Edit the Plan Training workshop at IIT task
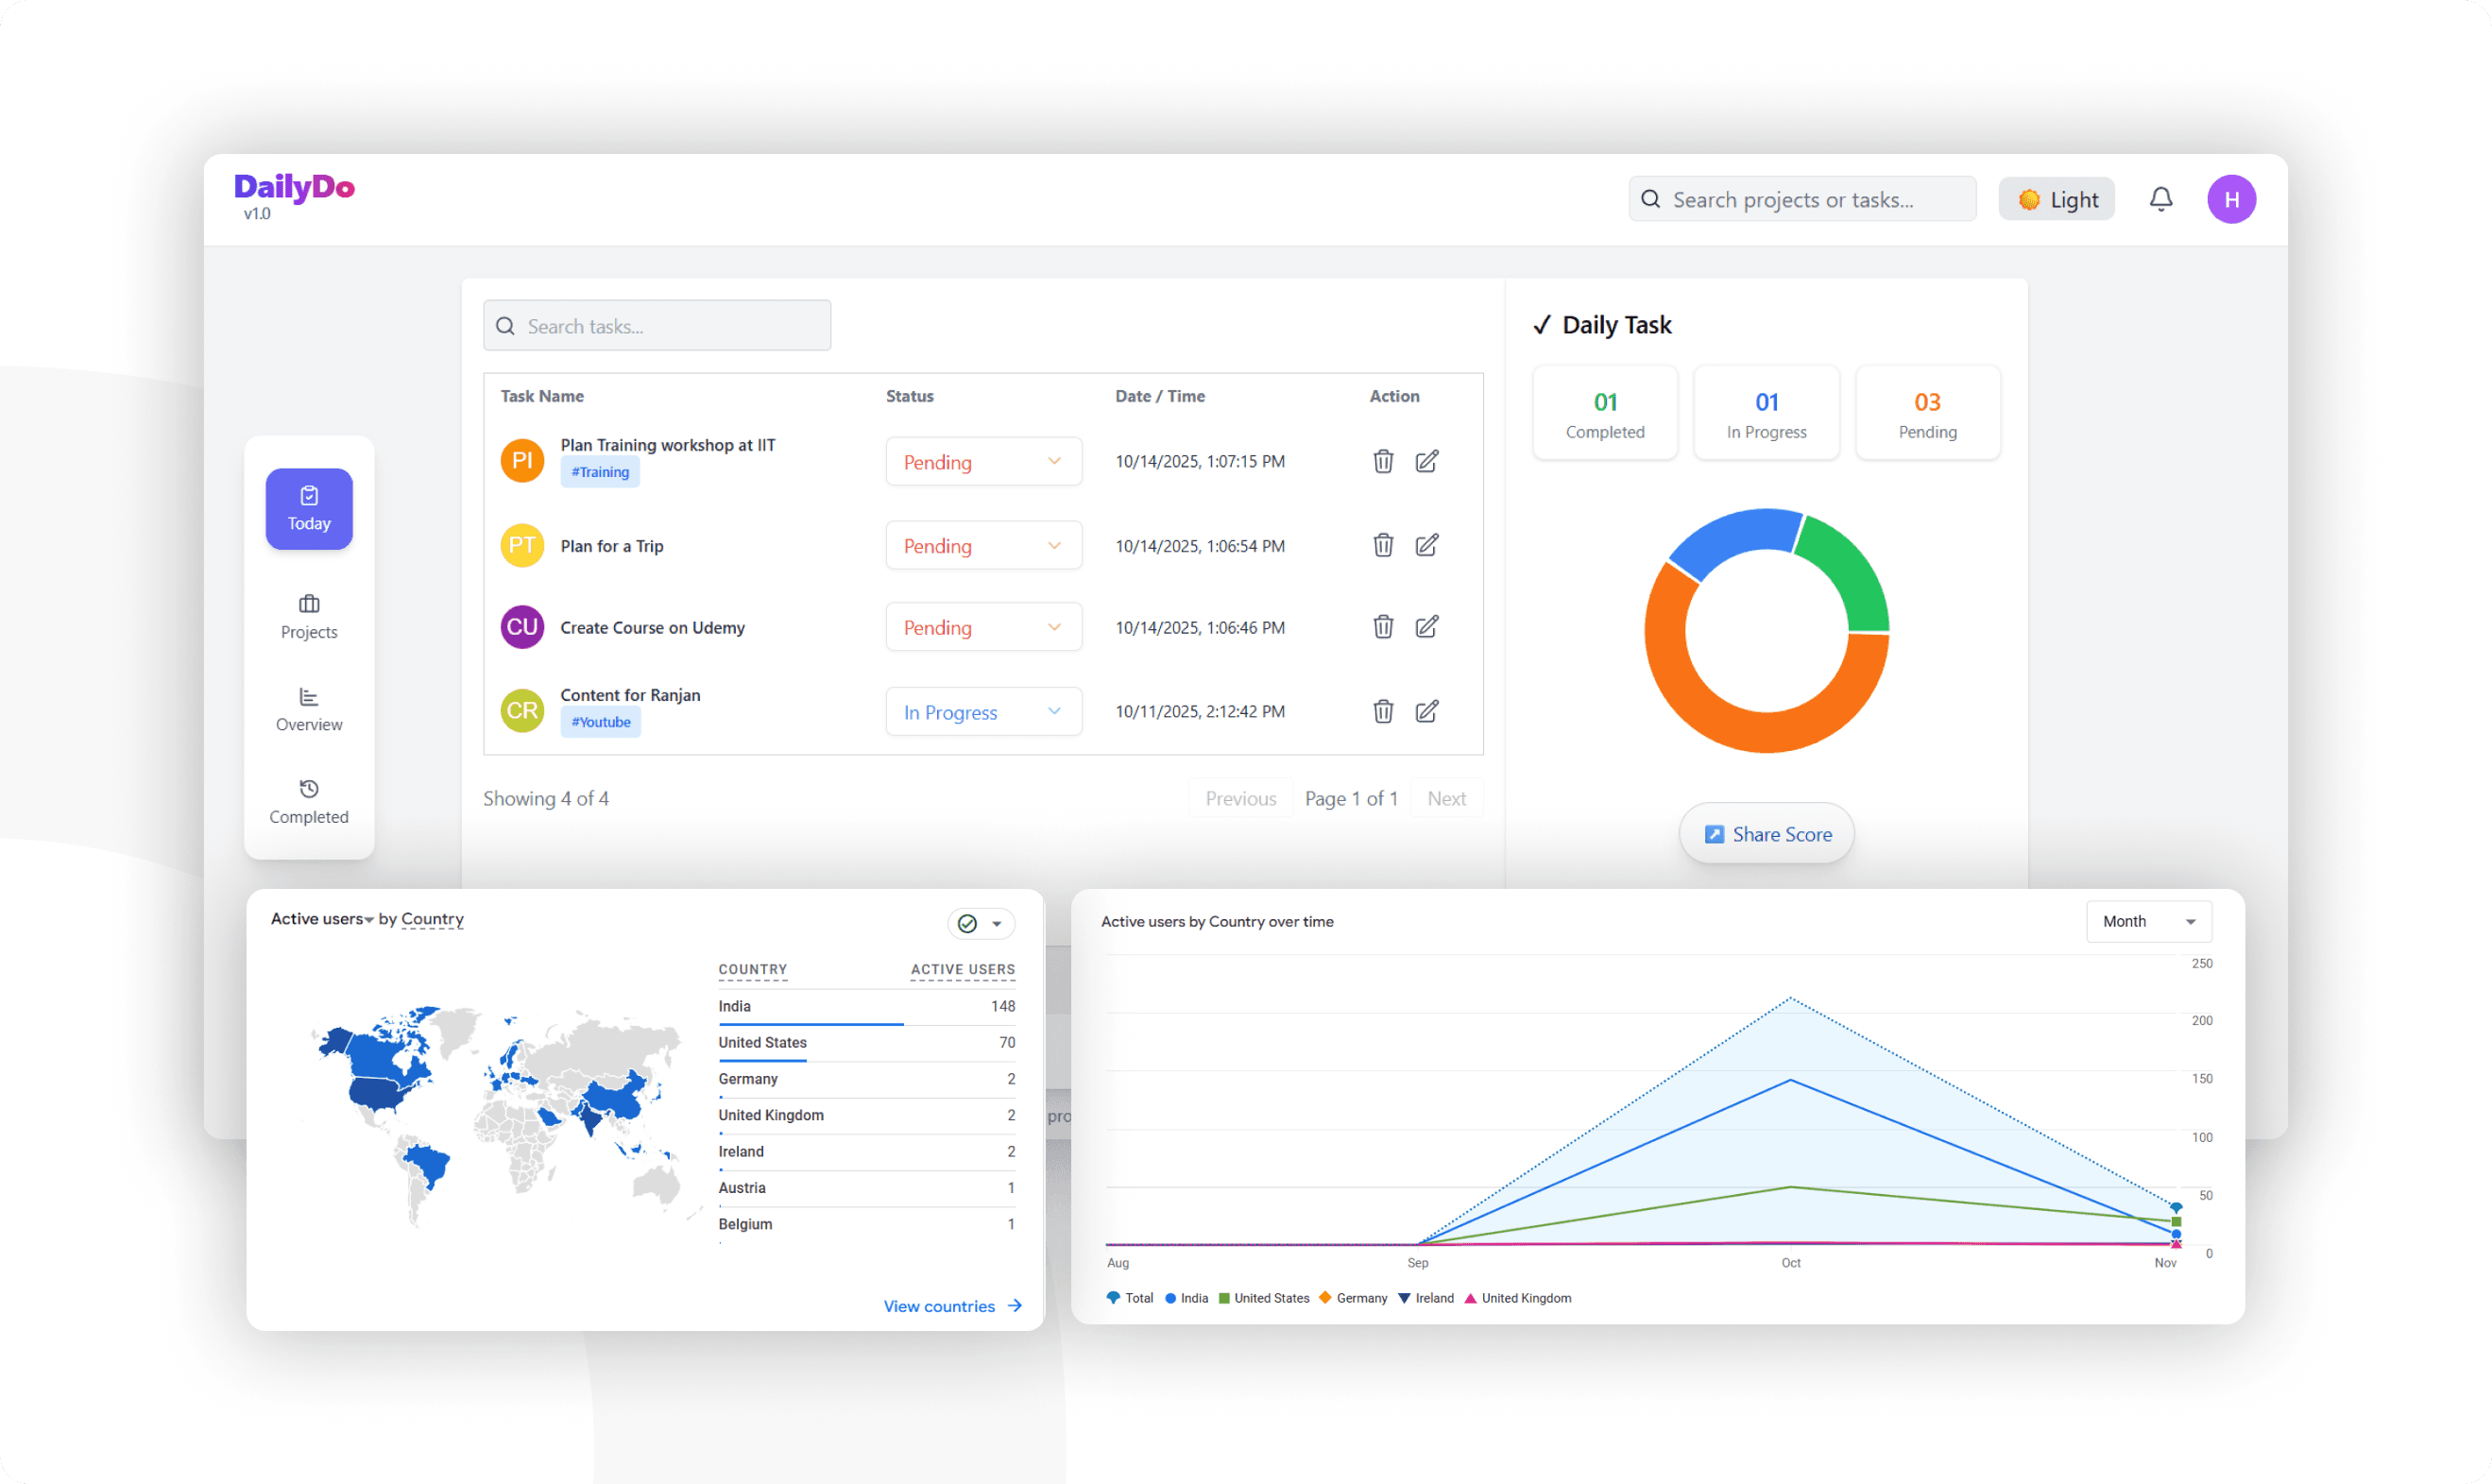This screenshot has height=1484, width=2492. 1427,461
